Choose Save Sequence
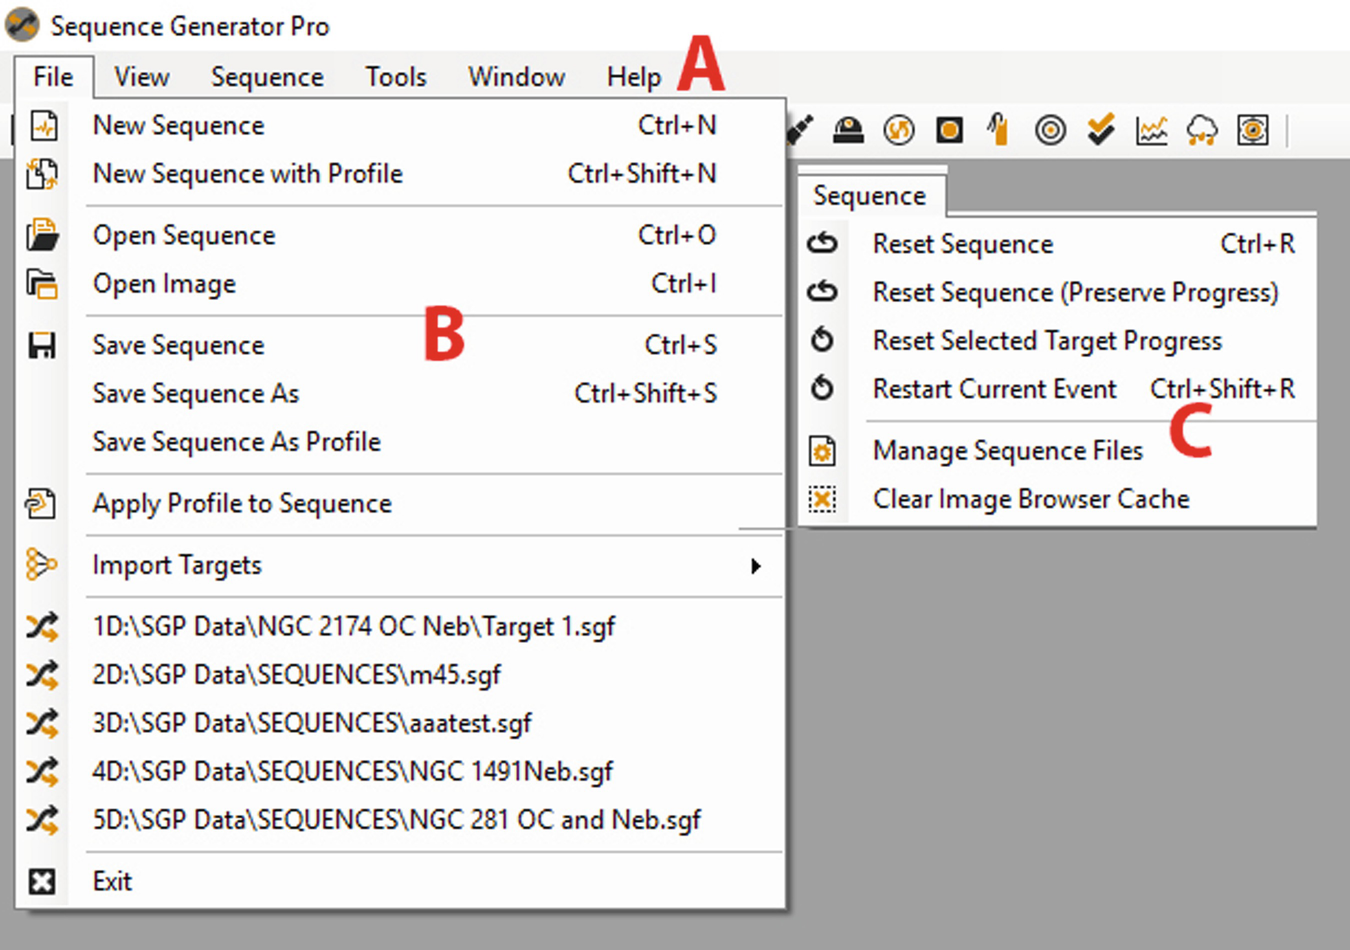The height and width of the screenshot is (950, 1350). tap(400, 345)
